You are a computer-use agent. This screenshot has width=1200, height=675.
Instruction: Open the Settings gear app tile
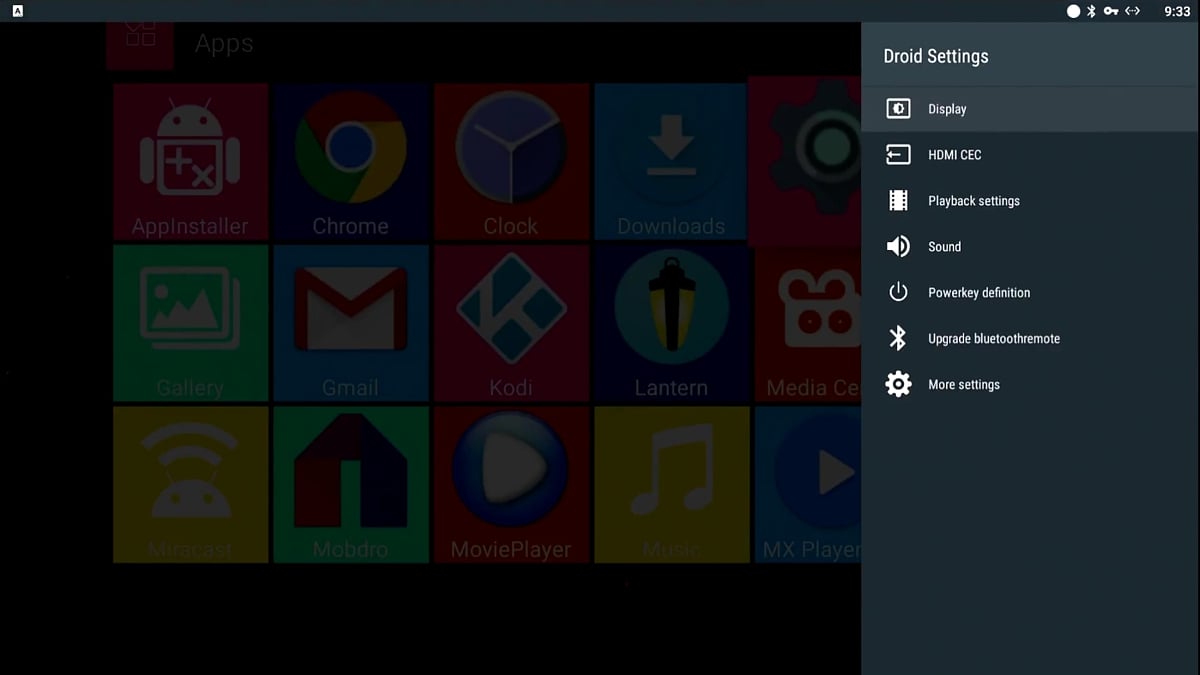(x=805, y=160)
